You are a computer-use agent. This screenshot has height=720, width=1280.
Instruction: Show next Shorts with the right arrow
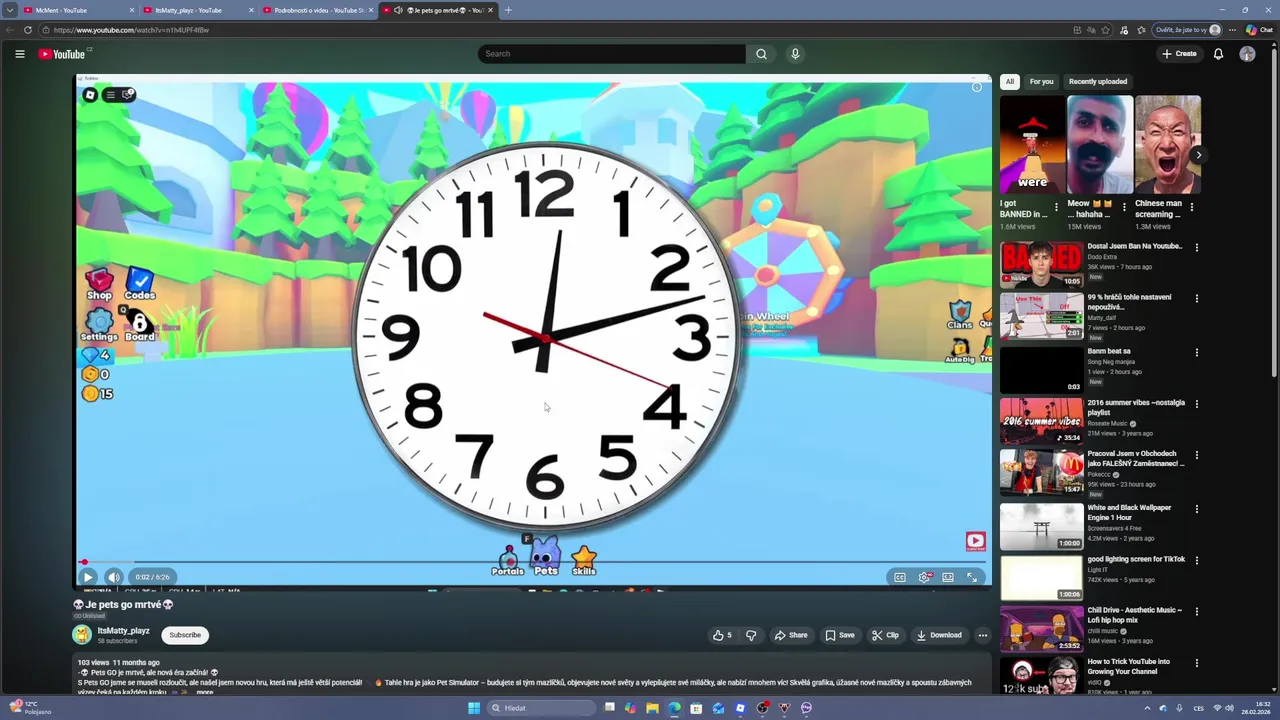click(1198, 155)
